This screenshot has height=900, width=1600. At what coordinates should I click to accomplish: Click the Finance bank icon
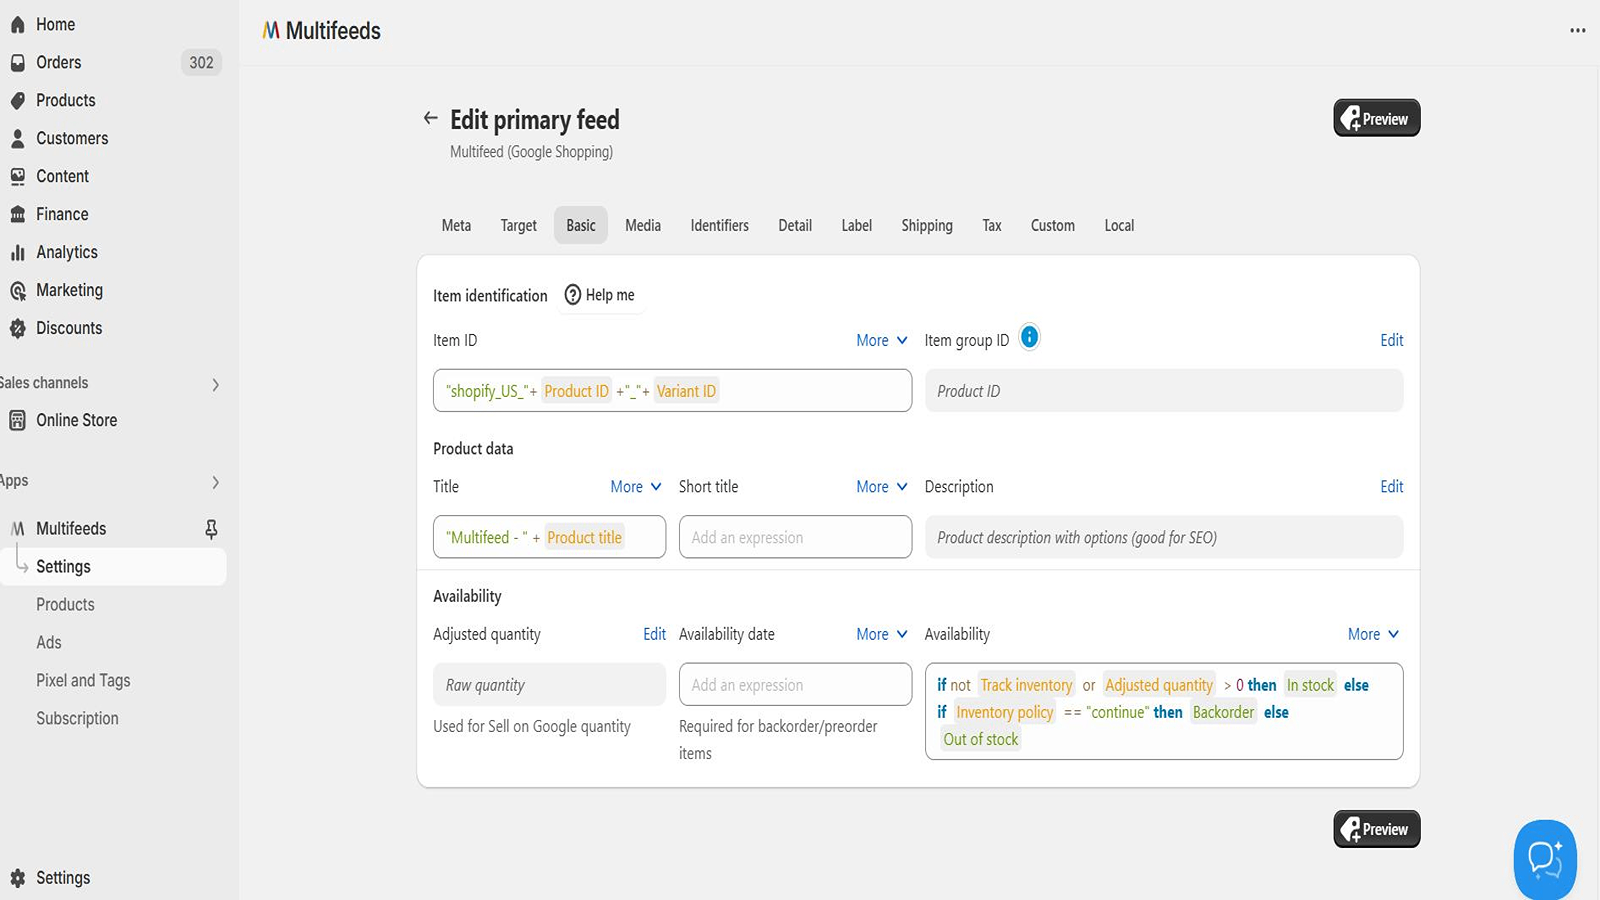[17, 214]
